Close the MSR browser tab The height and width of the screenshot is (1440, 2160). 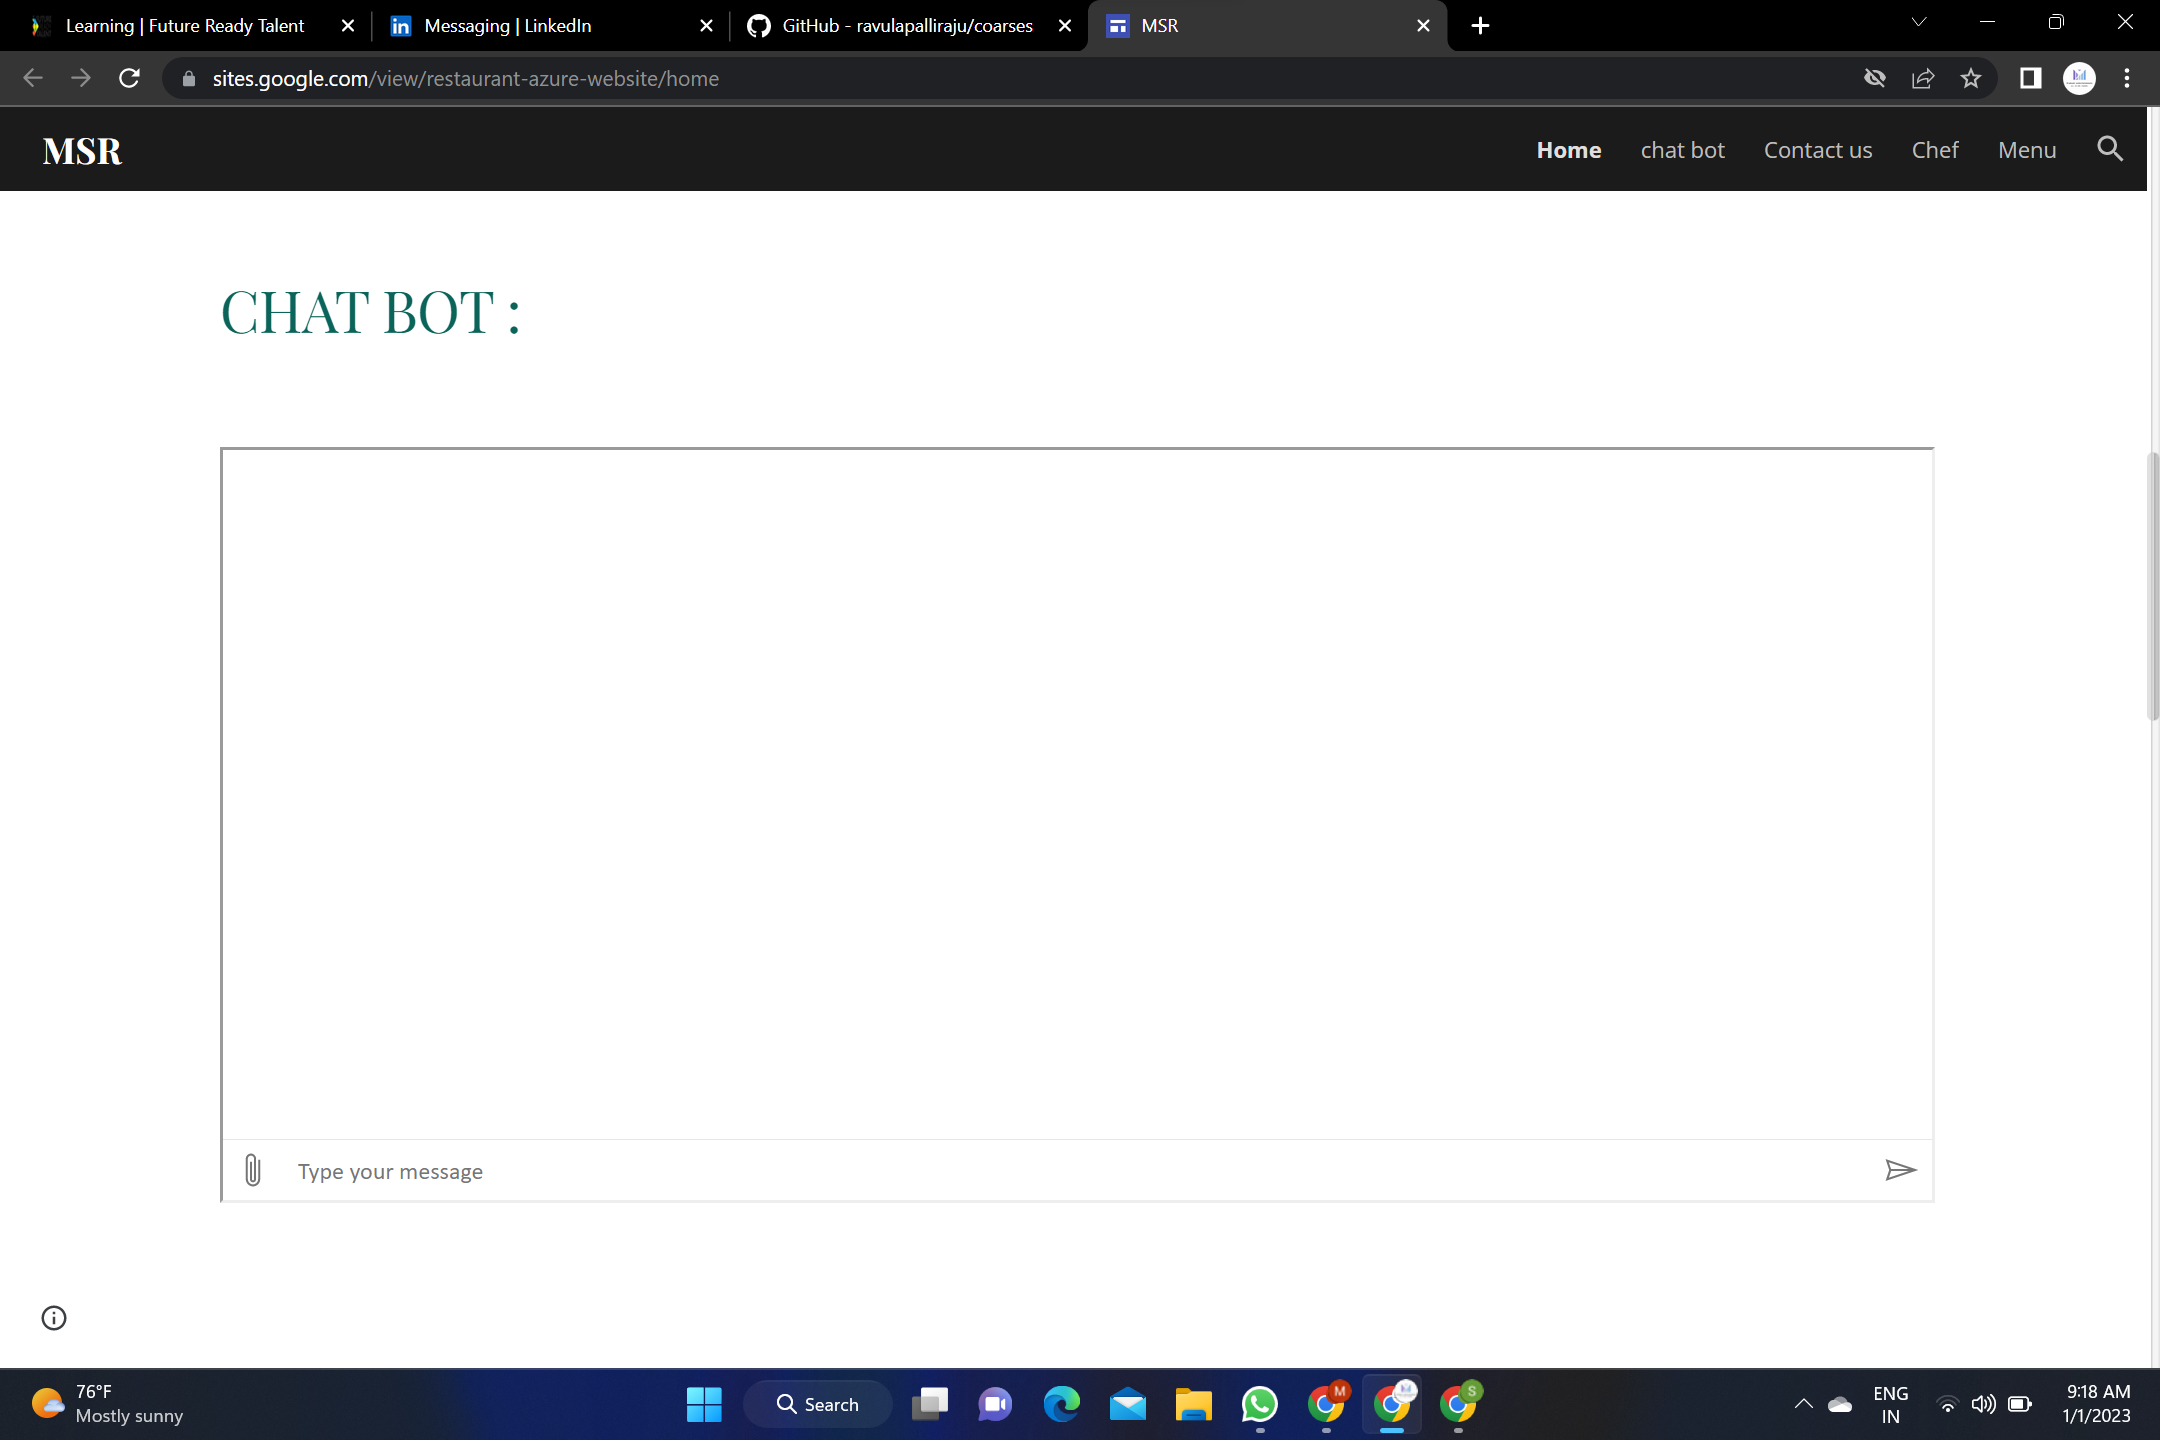pos(1423,26)
